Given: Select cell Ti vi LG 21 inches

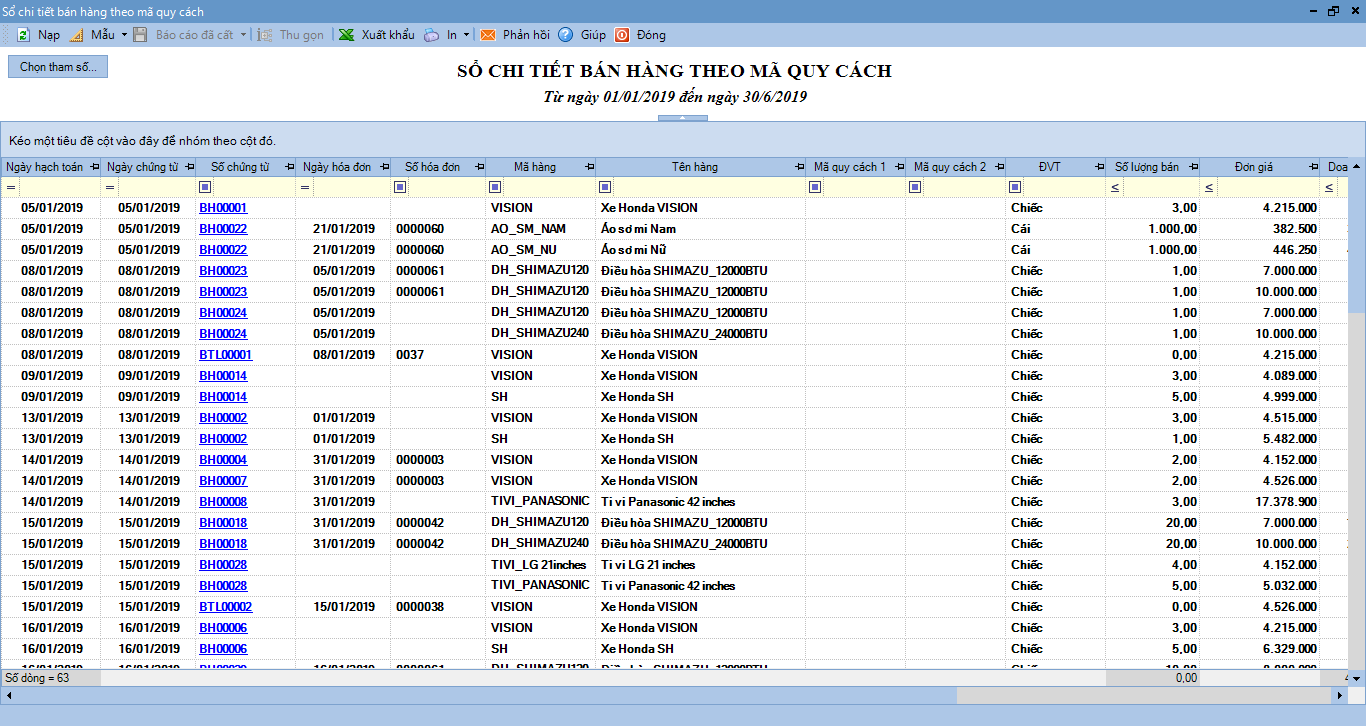Looking at the screenshot, I should pos(701,565).
